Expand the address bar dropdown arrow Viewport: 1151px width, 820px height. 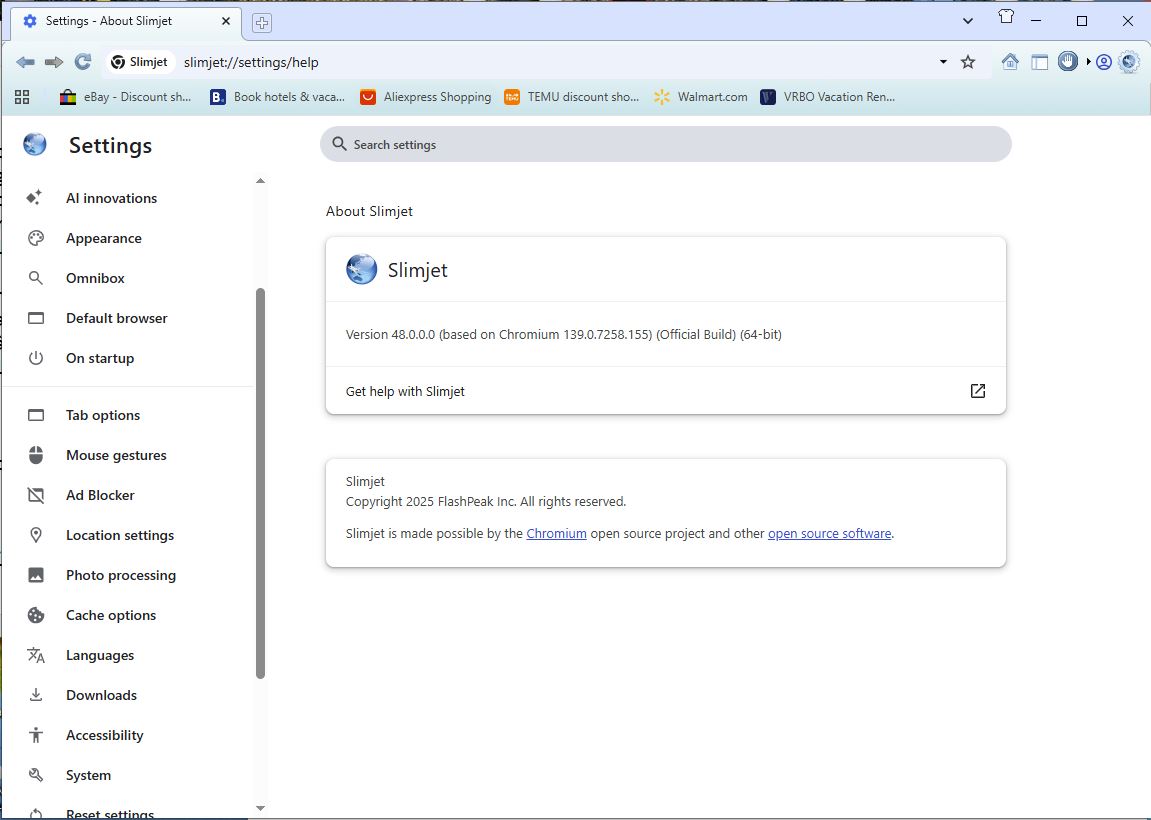(x=943, y=62)
